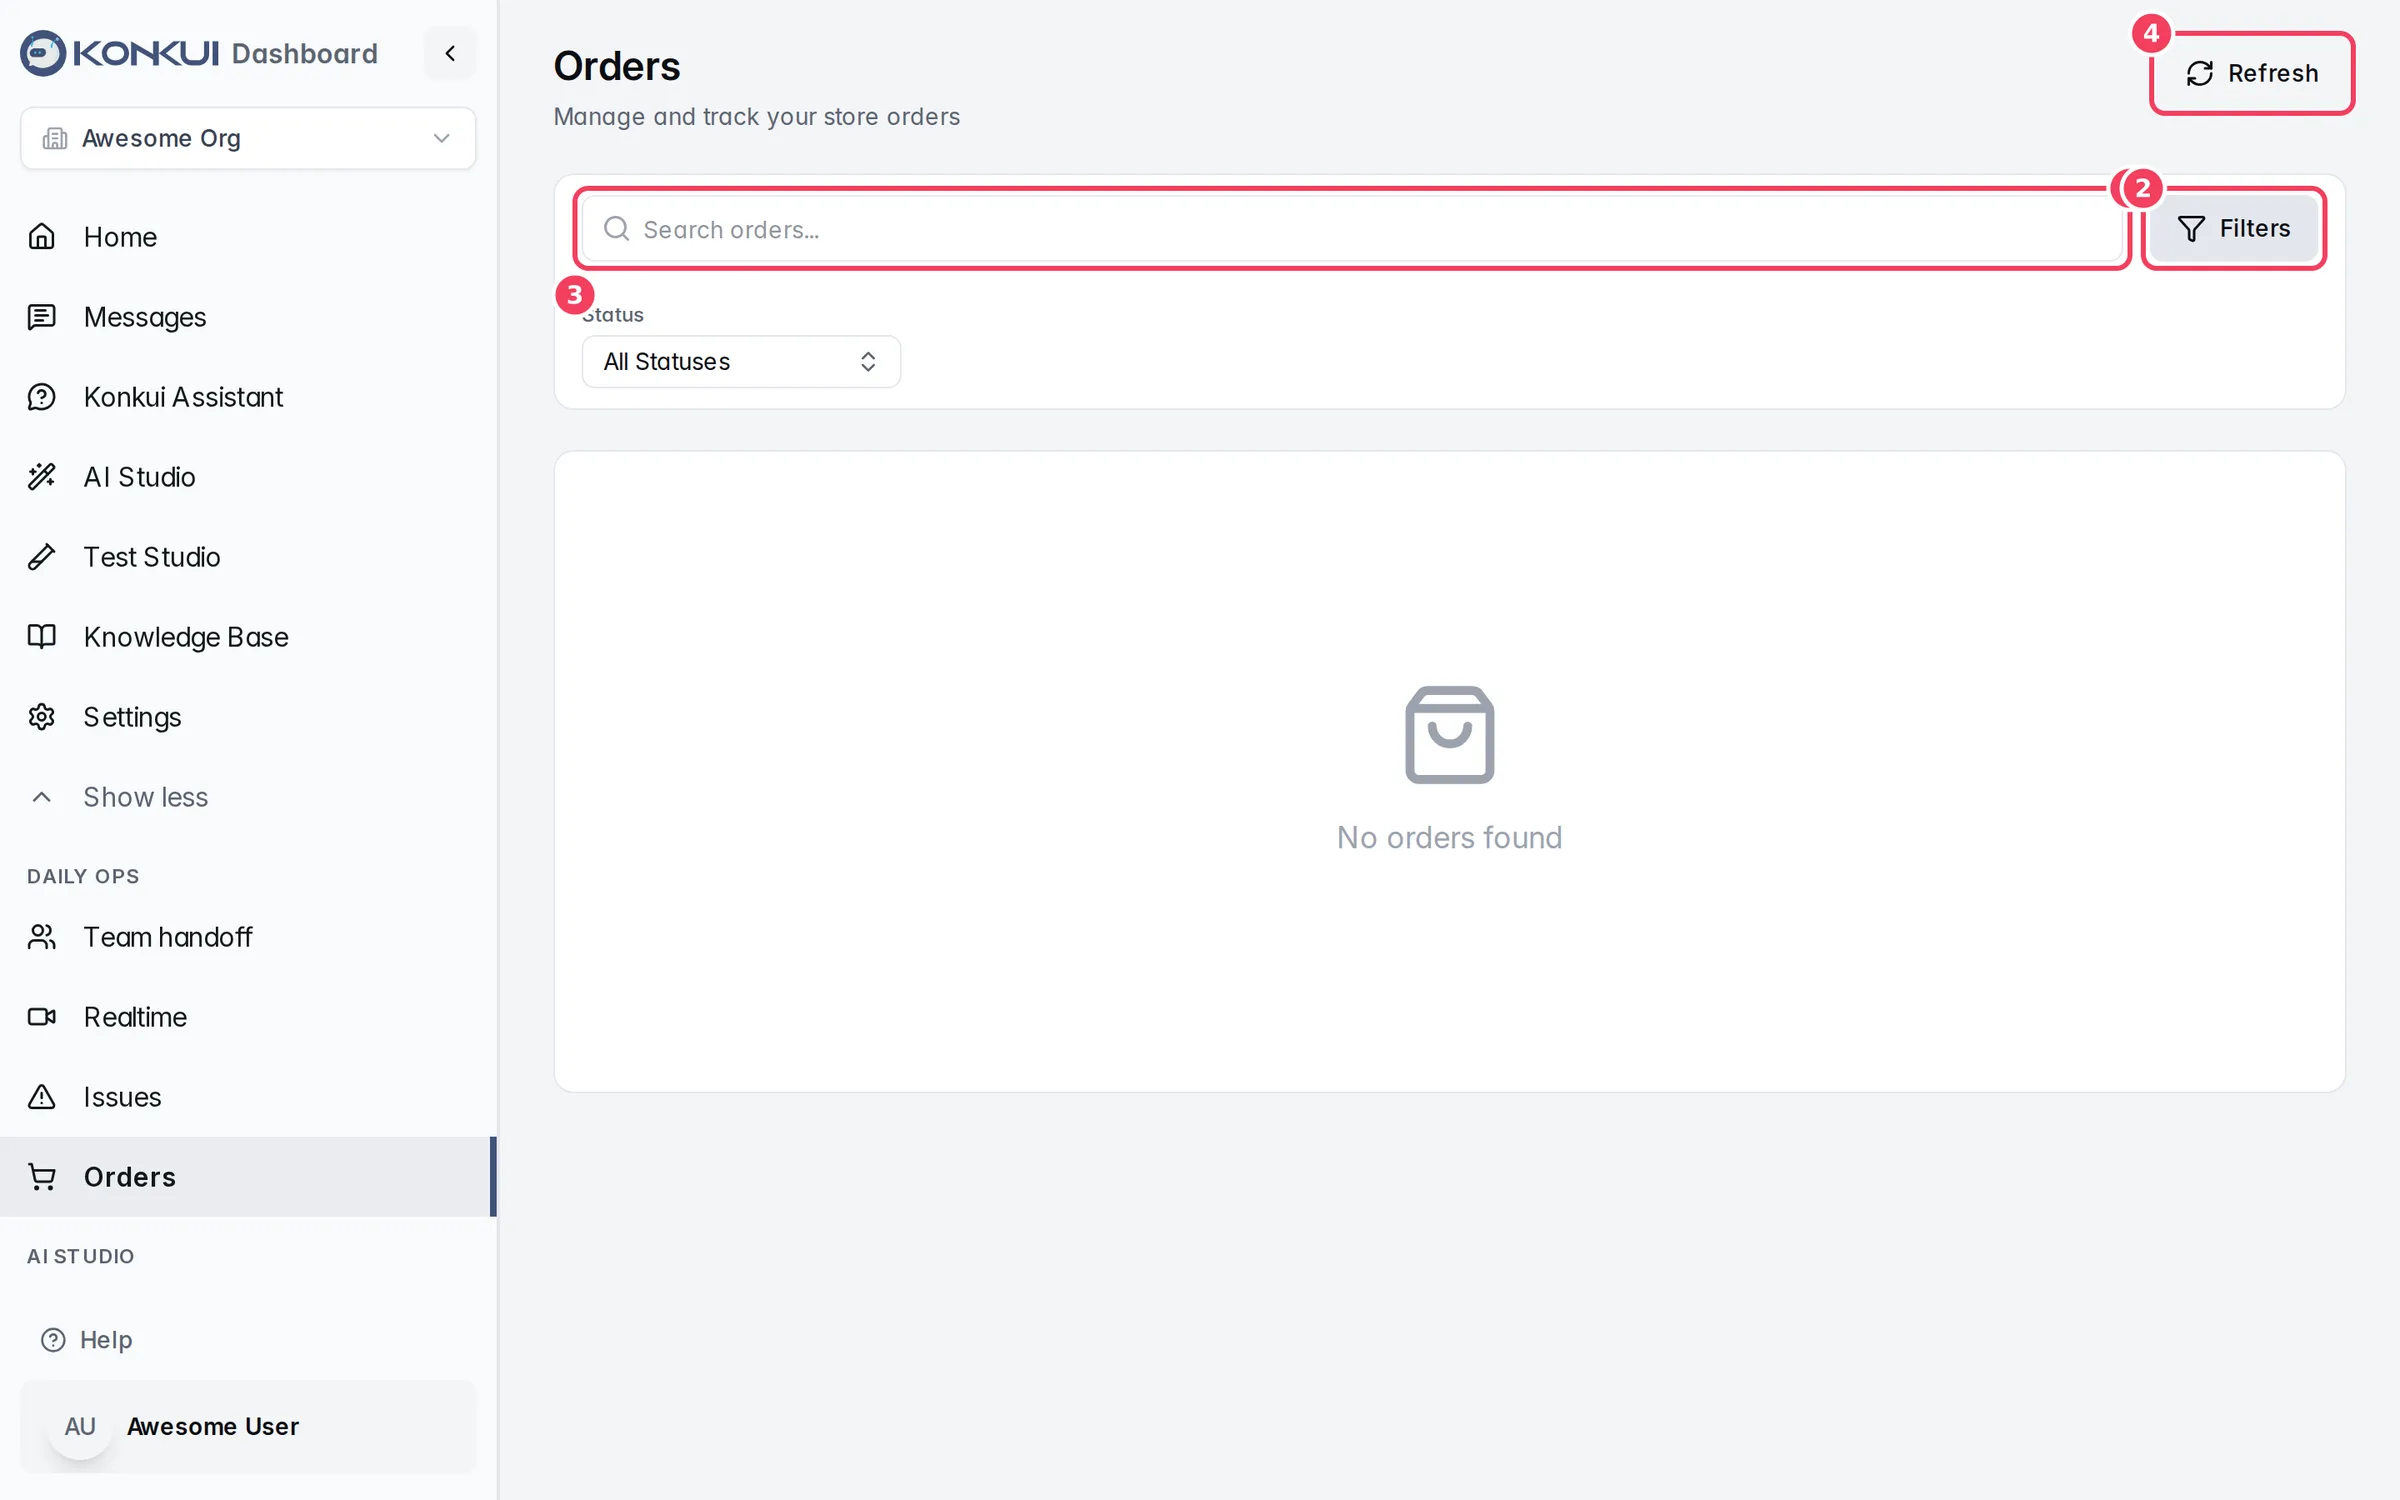Screen dimensions: 2400x1500
Task: Click the shopping bag empty-state icon
Action: pos(1449,735)
